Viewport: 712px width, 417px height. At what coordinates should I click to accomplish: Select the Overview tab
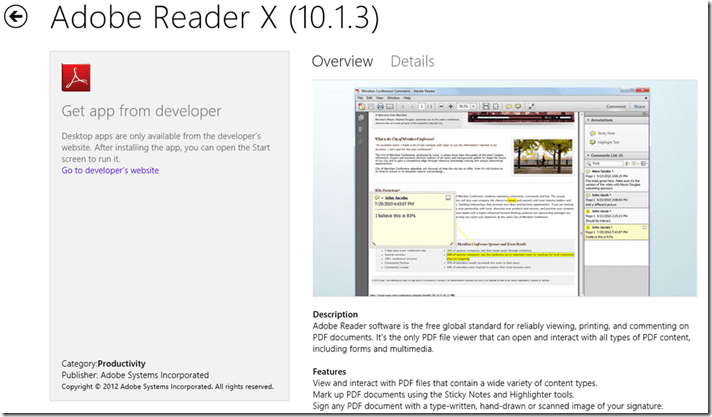[342, 62]
